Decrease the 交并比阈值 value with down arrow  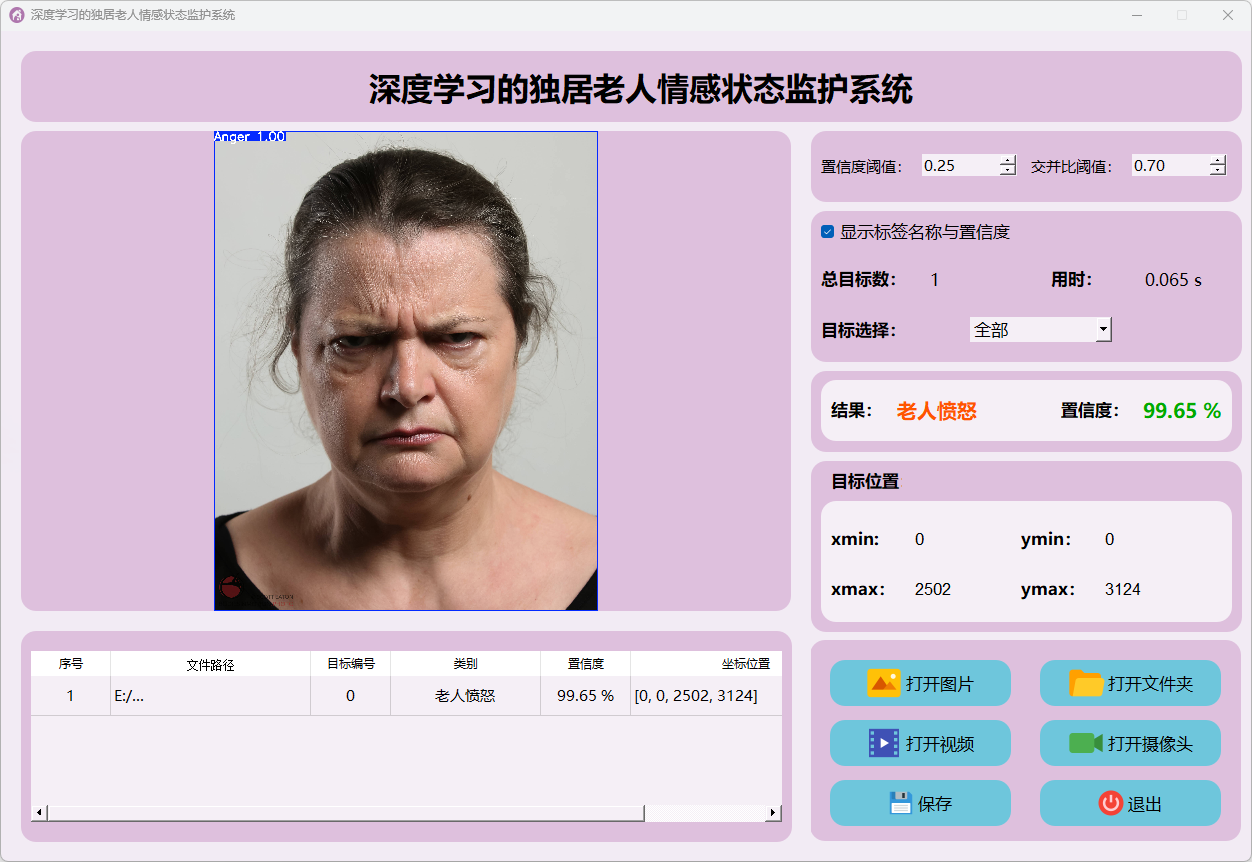tap(1217, 171)
